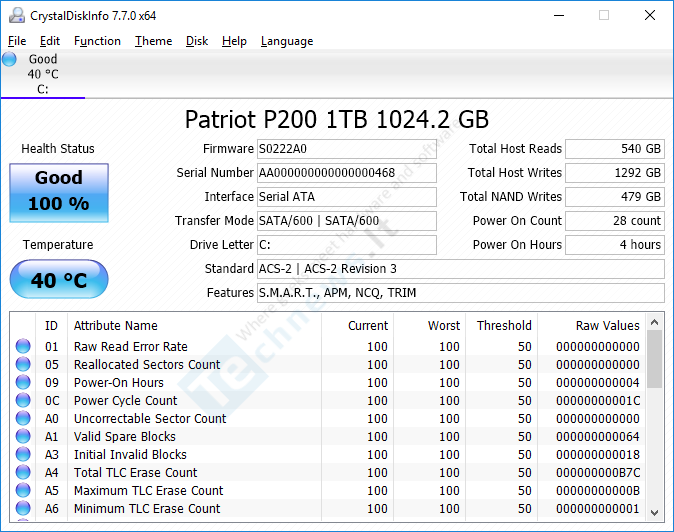The width and height of the screenshot is (674, 532).
Task: Click the Threshold column header
Action: (x=504, y=326)
